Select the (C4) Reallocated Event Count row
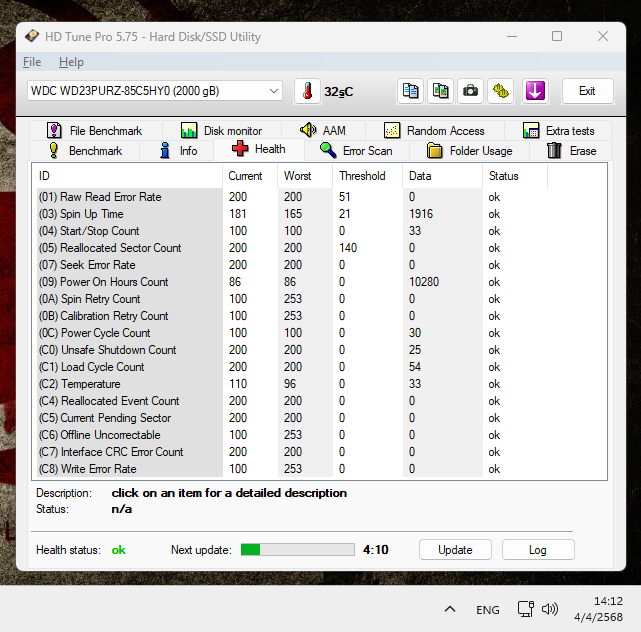641x632 pixels. [292, 401]
